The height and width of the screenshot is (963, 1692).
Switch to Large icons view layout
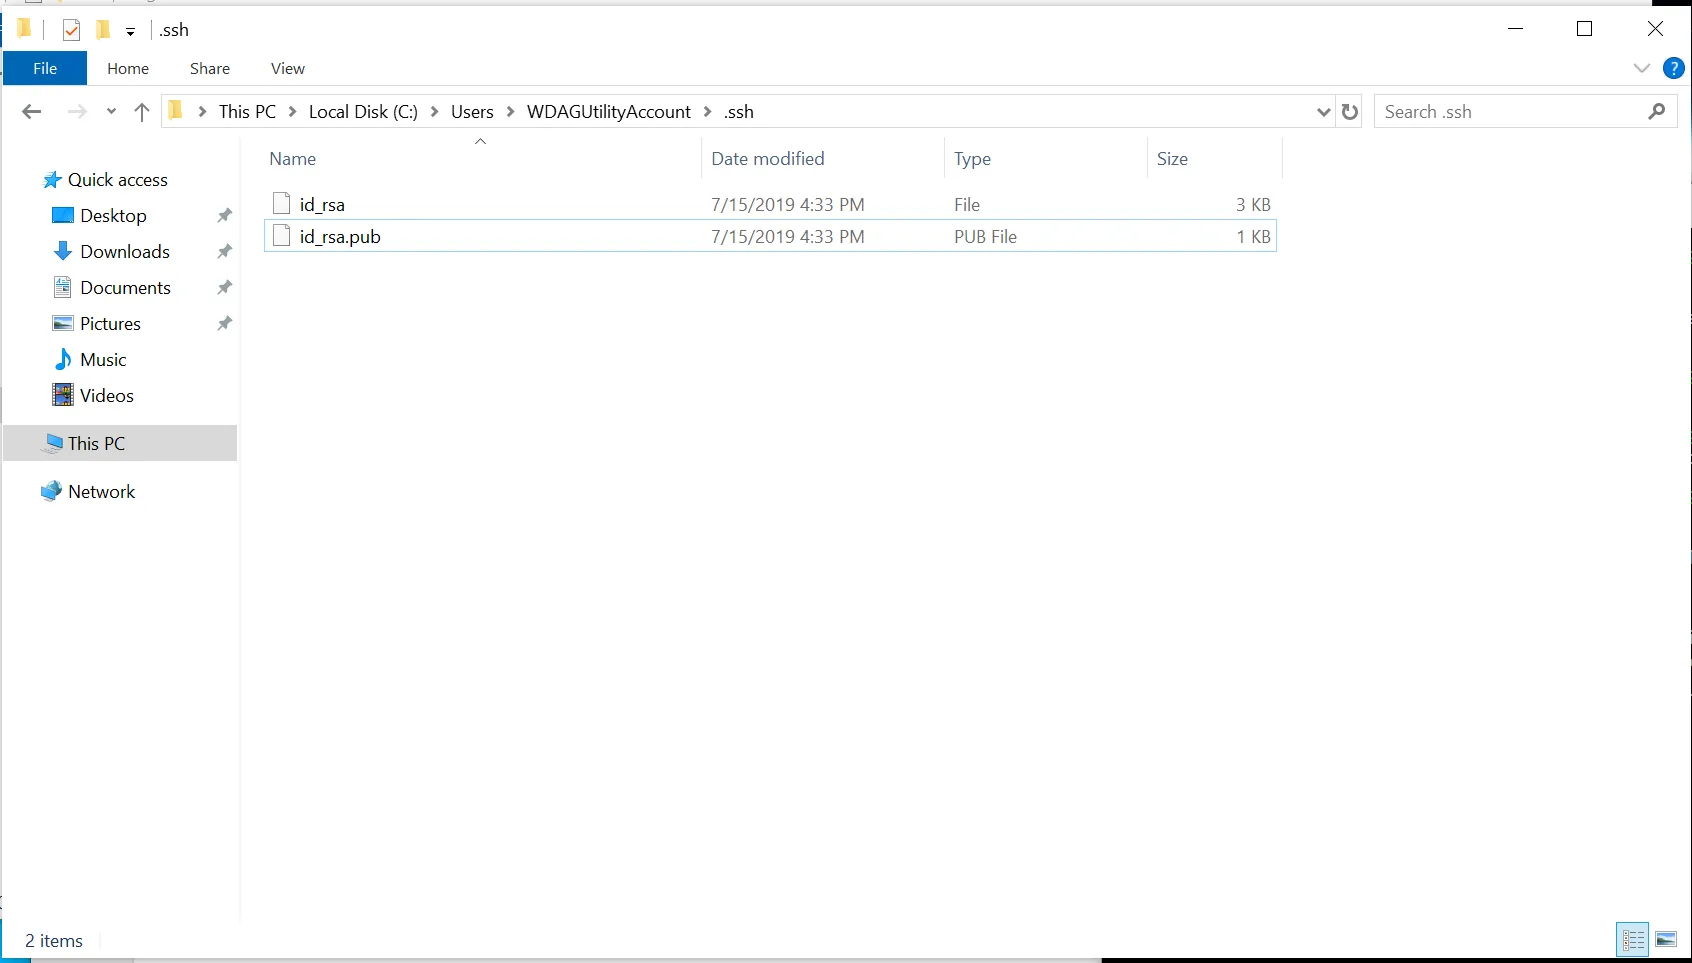pyautogui.click(x=1666, y=940)
